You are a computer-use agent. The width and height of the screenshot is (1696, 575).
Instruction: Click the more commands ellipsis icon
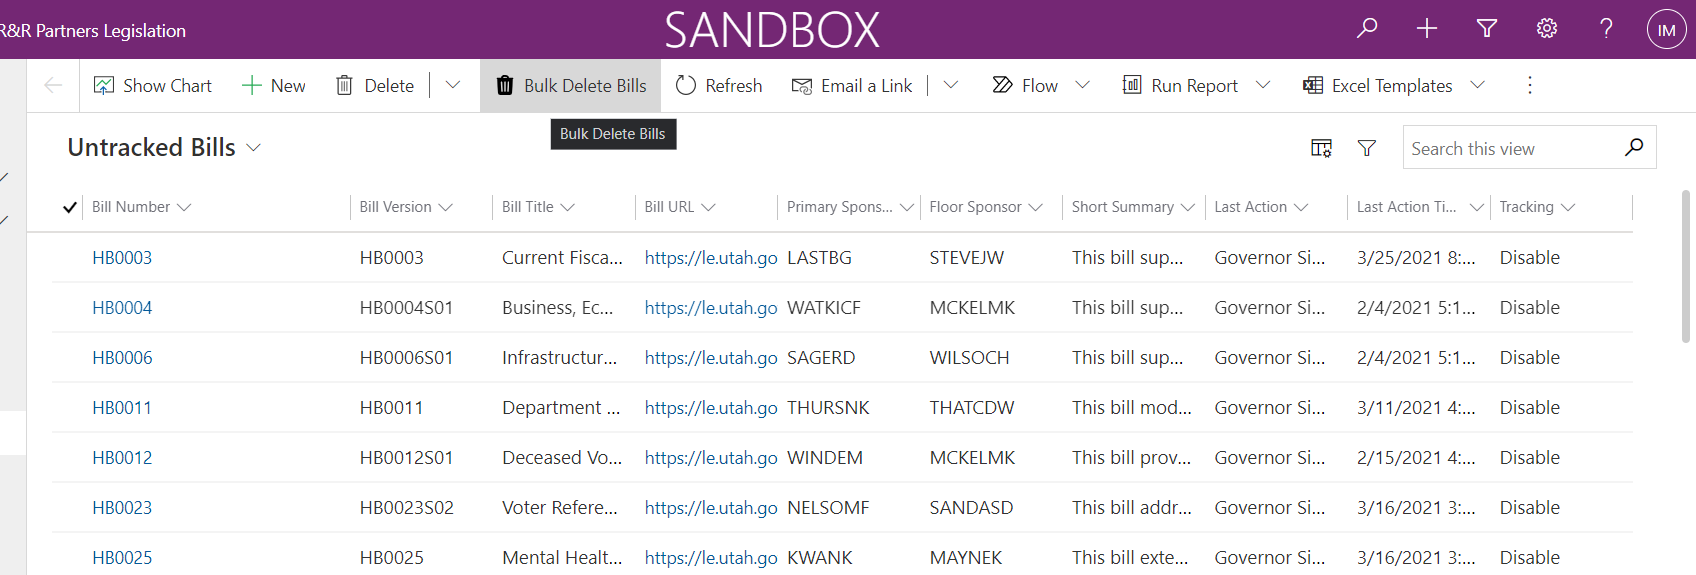[1529, 85]
